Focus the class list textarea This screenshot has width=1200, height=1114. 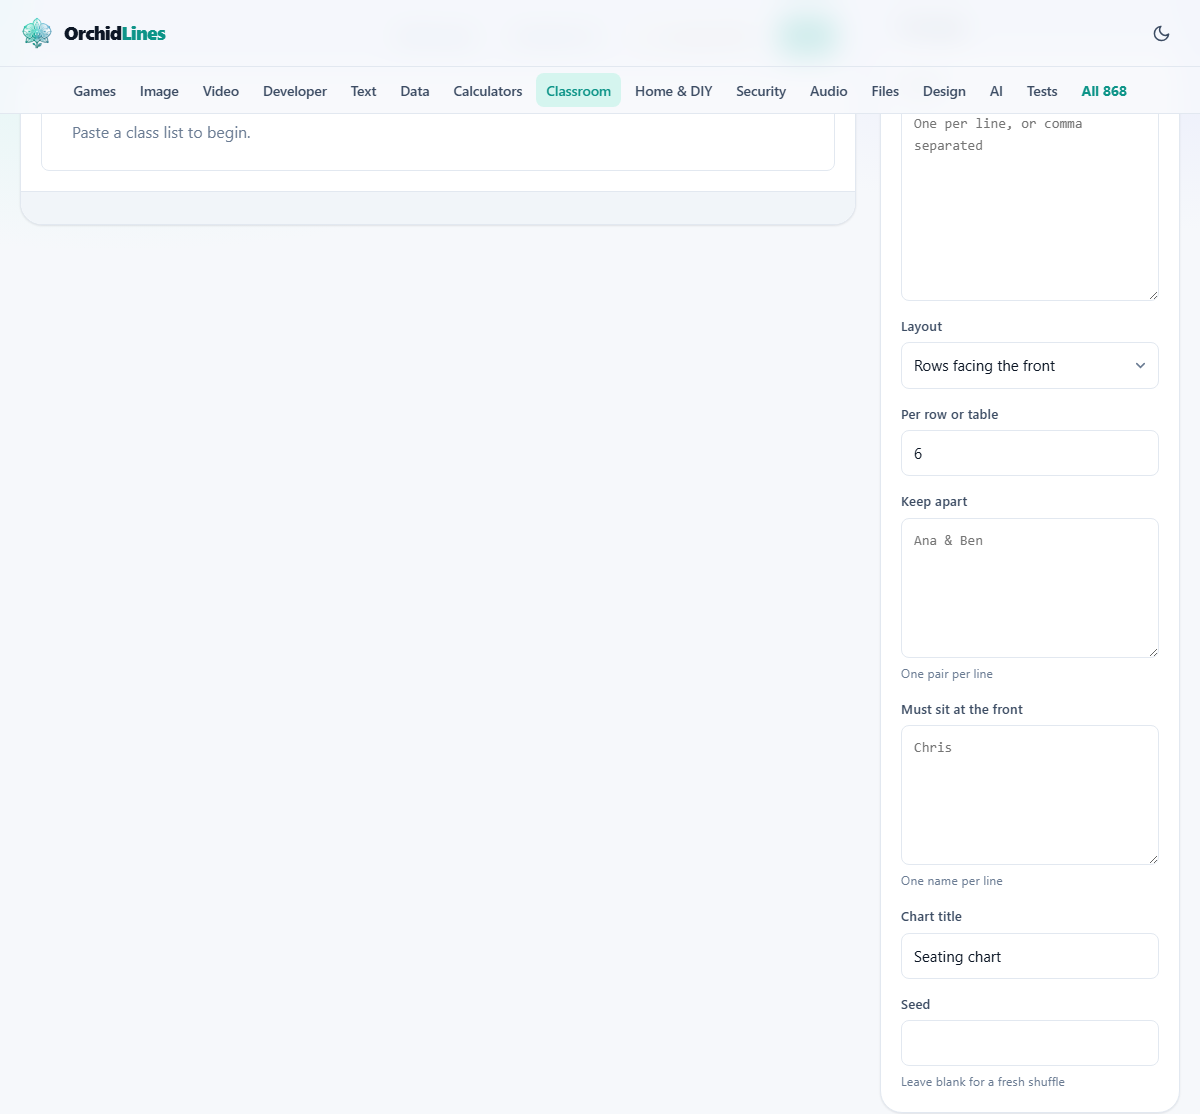(1030, 205)
